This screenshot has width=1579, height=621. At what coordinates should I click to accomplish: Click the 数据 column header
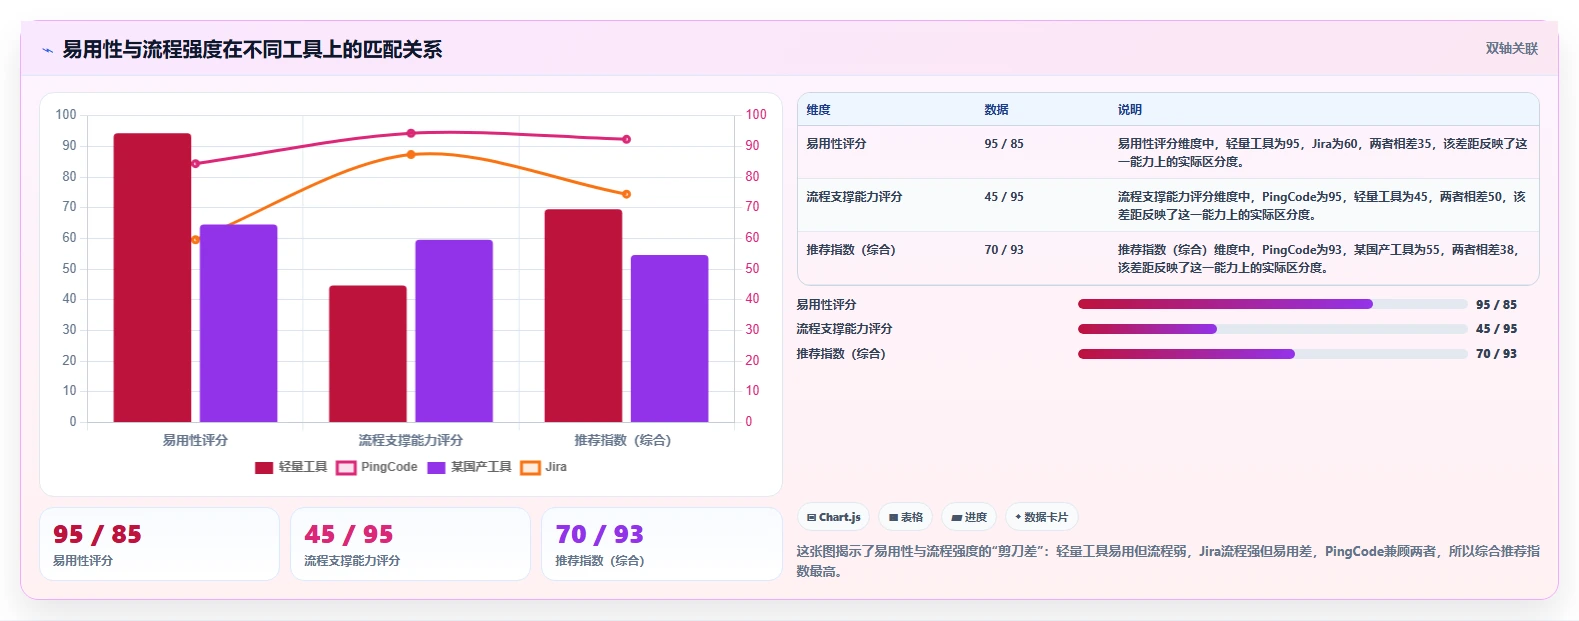click(996, 110)
